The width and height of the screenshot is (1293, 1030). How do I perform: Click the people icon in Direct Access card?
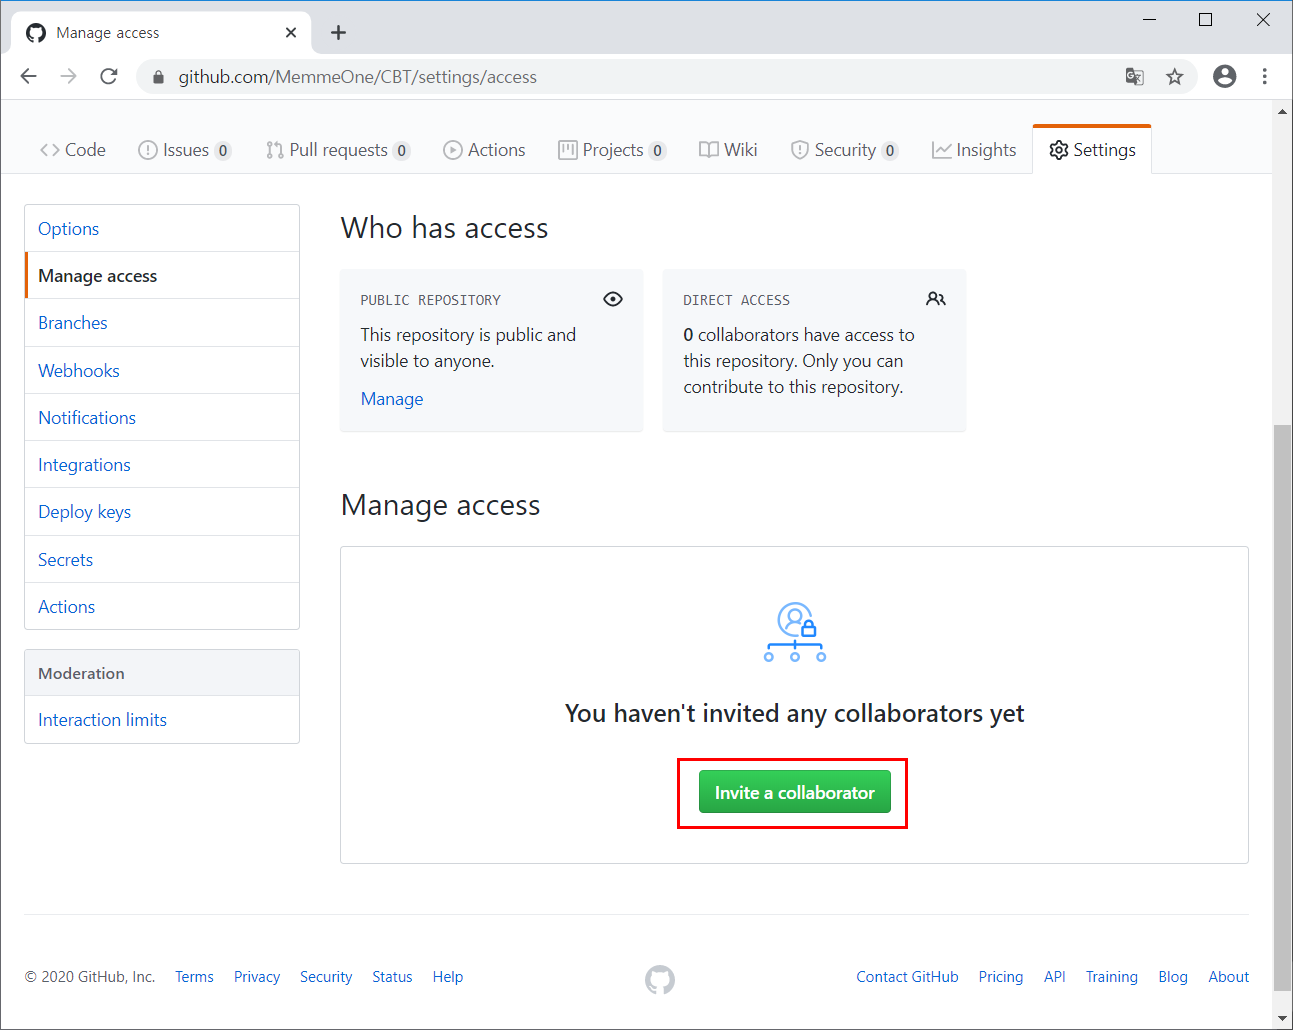pyautogui.click(x=936, y=299)
